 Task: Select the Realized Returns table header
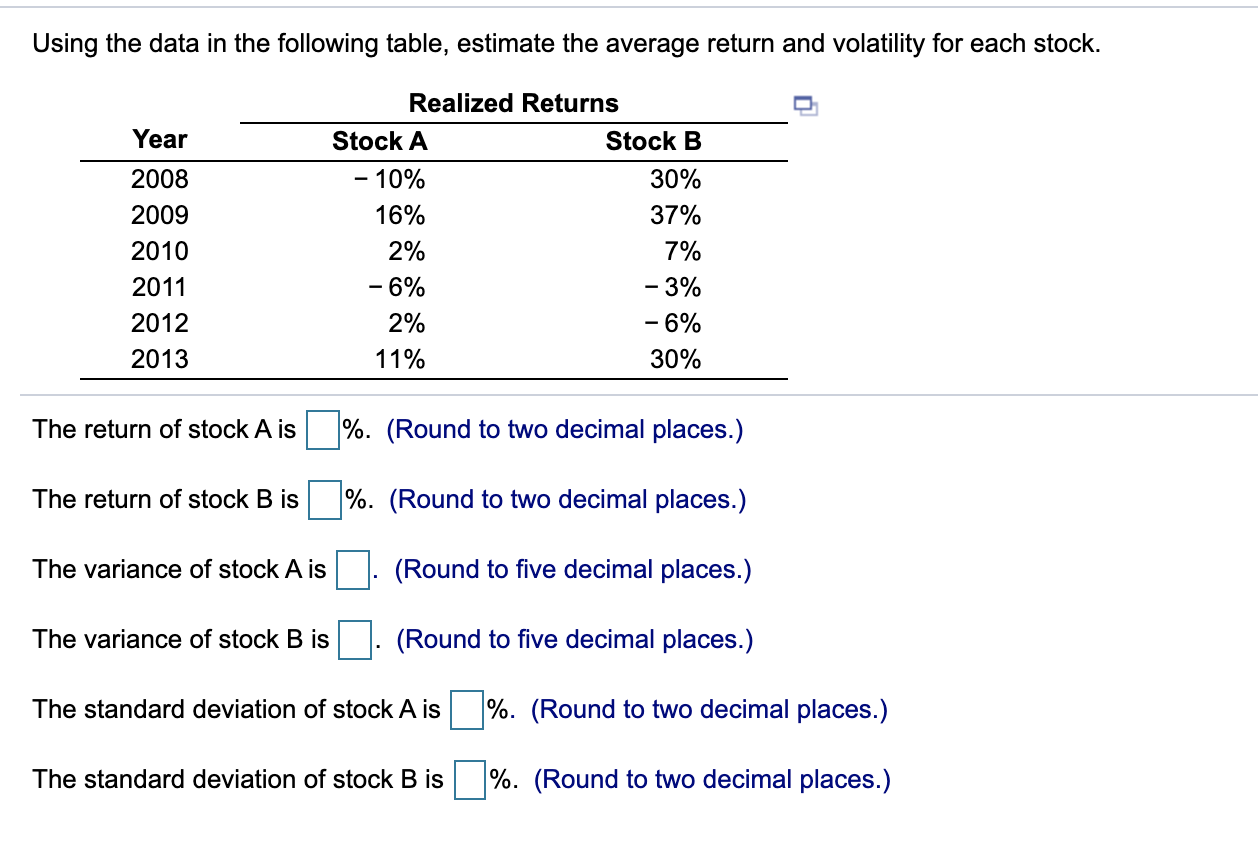coord(513,102)
